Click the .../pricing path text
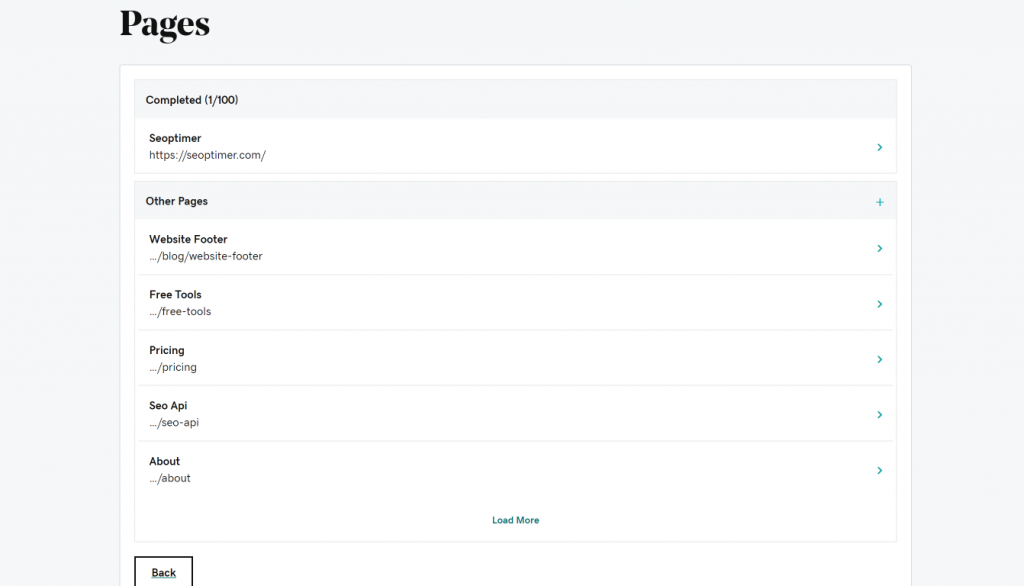The height and width of the screenshot is (586, 1024). pos(172,367)
